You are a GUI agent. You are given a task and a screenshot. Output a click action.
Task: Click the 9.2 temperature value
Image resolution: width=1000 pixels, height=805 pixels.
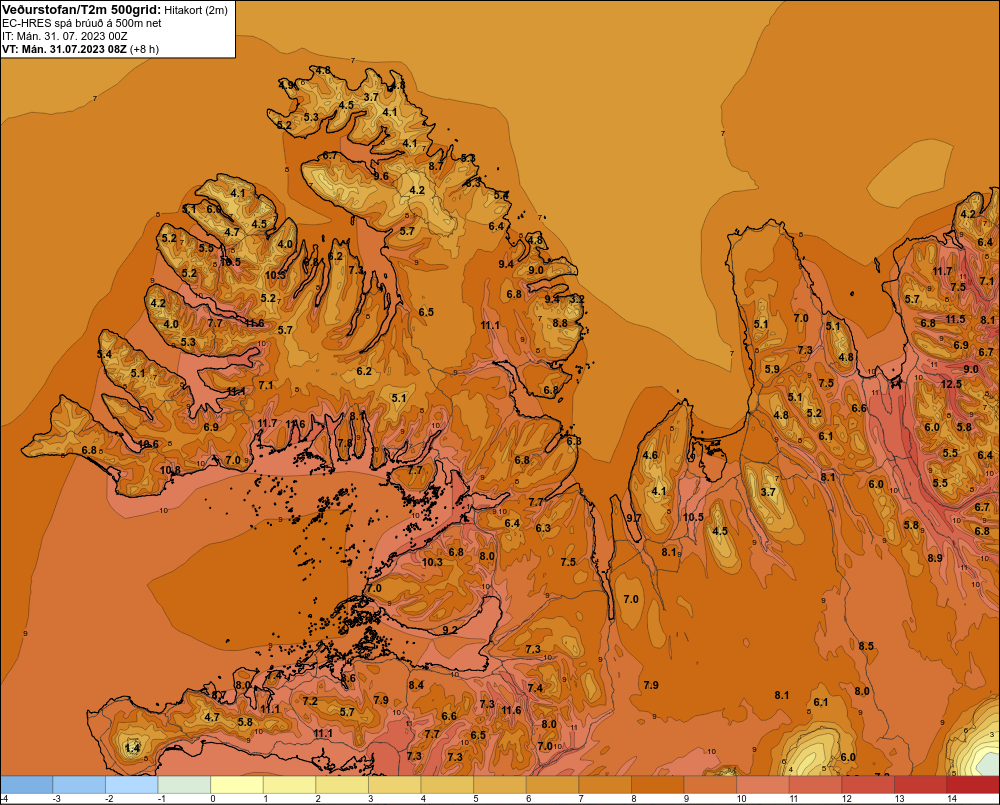tap(450, 630)
